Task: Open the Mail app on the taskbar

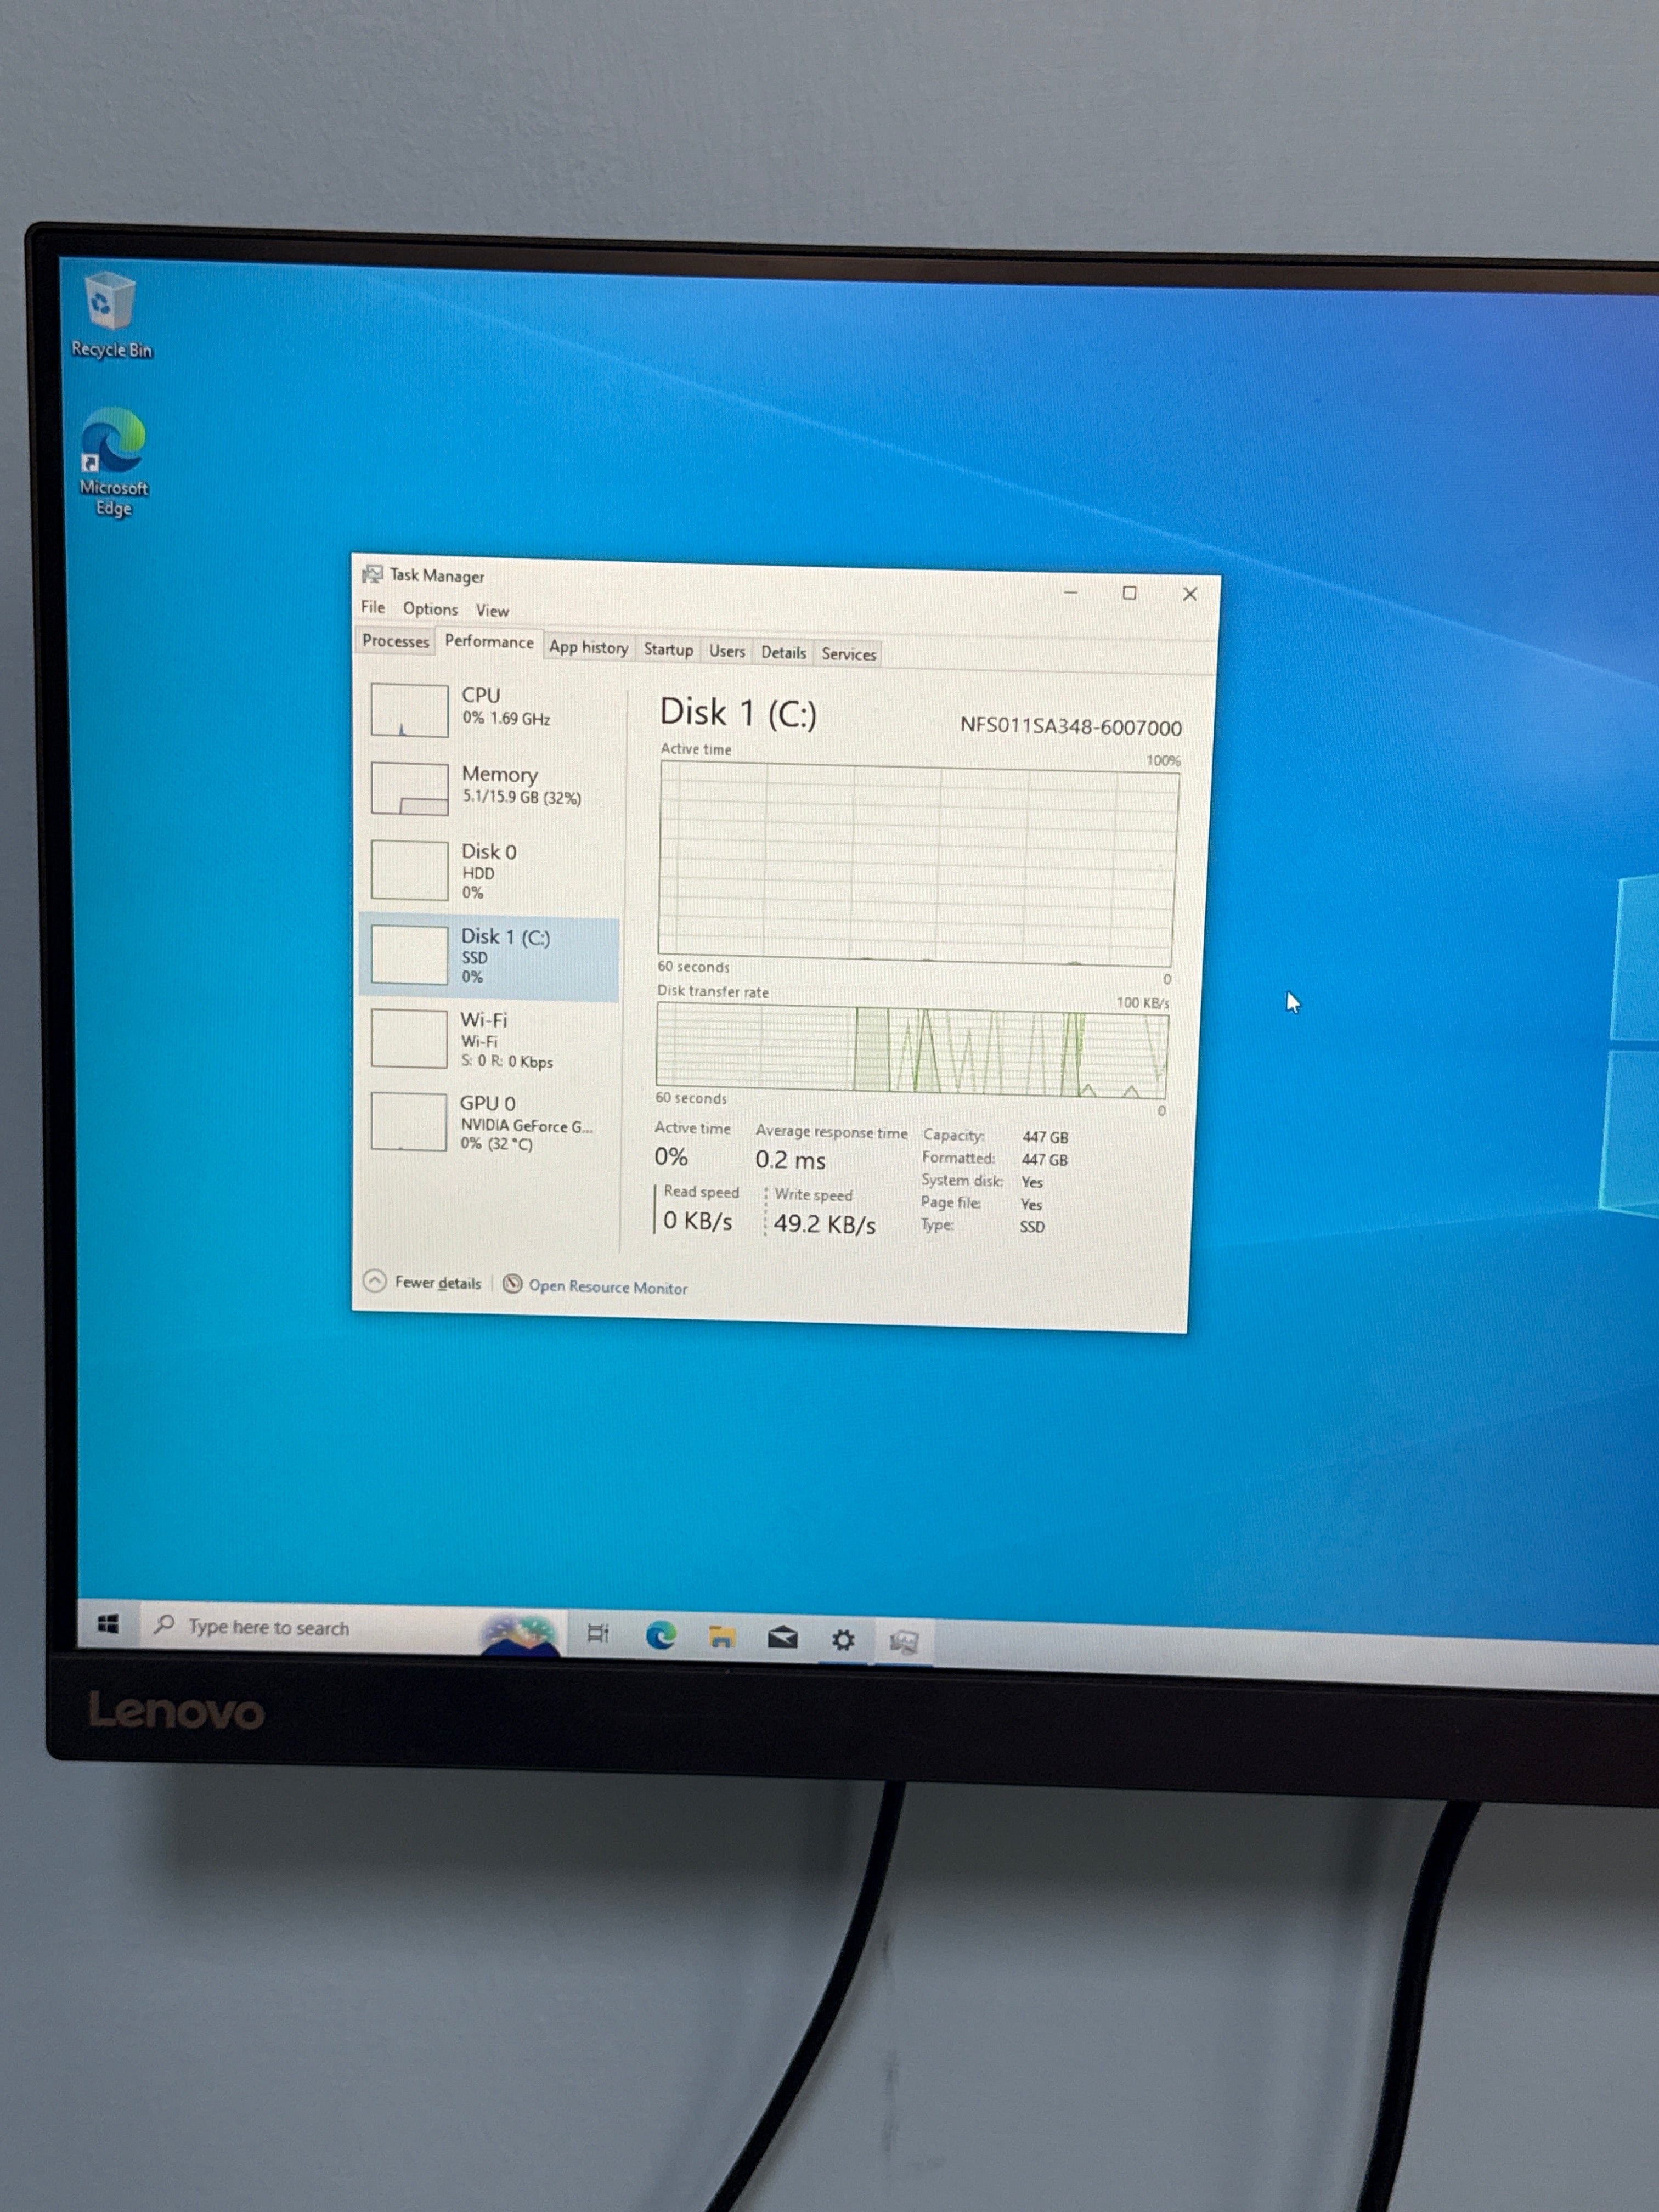Action: pyautogui.click(x=782, y=1638)
